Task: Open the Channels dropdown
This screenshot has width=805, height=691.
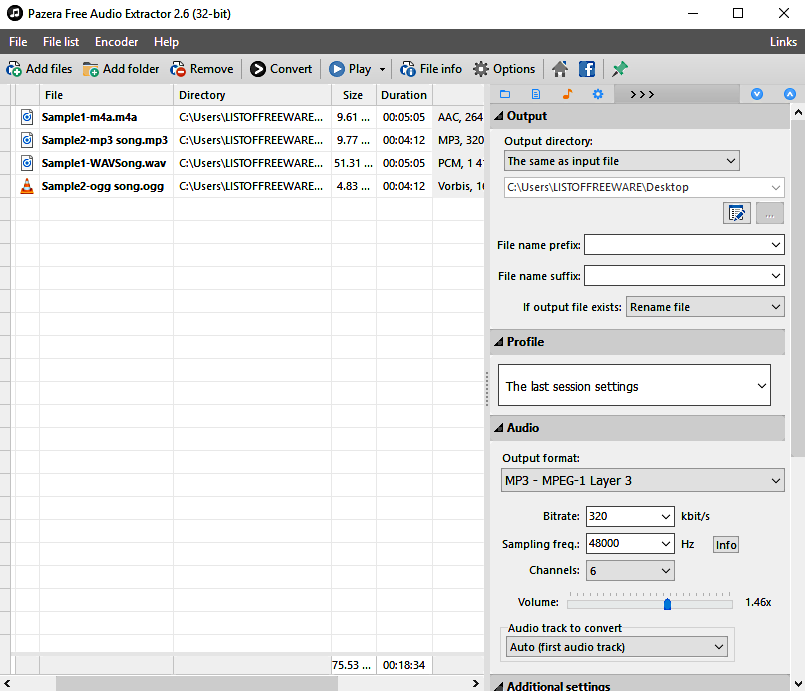Action: (630, 571)
